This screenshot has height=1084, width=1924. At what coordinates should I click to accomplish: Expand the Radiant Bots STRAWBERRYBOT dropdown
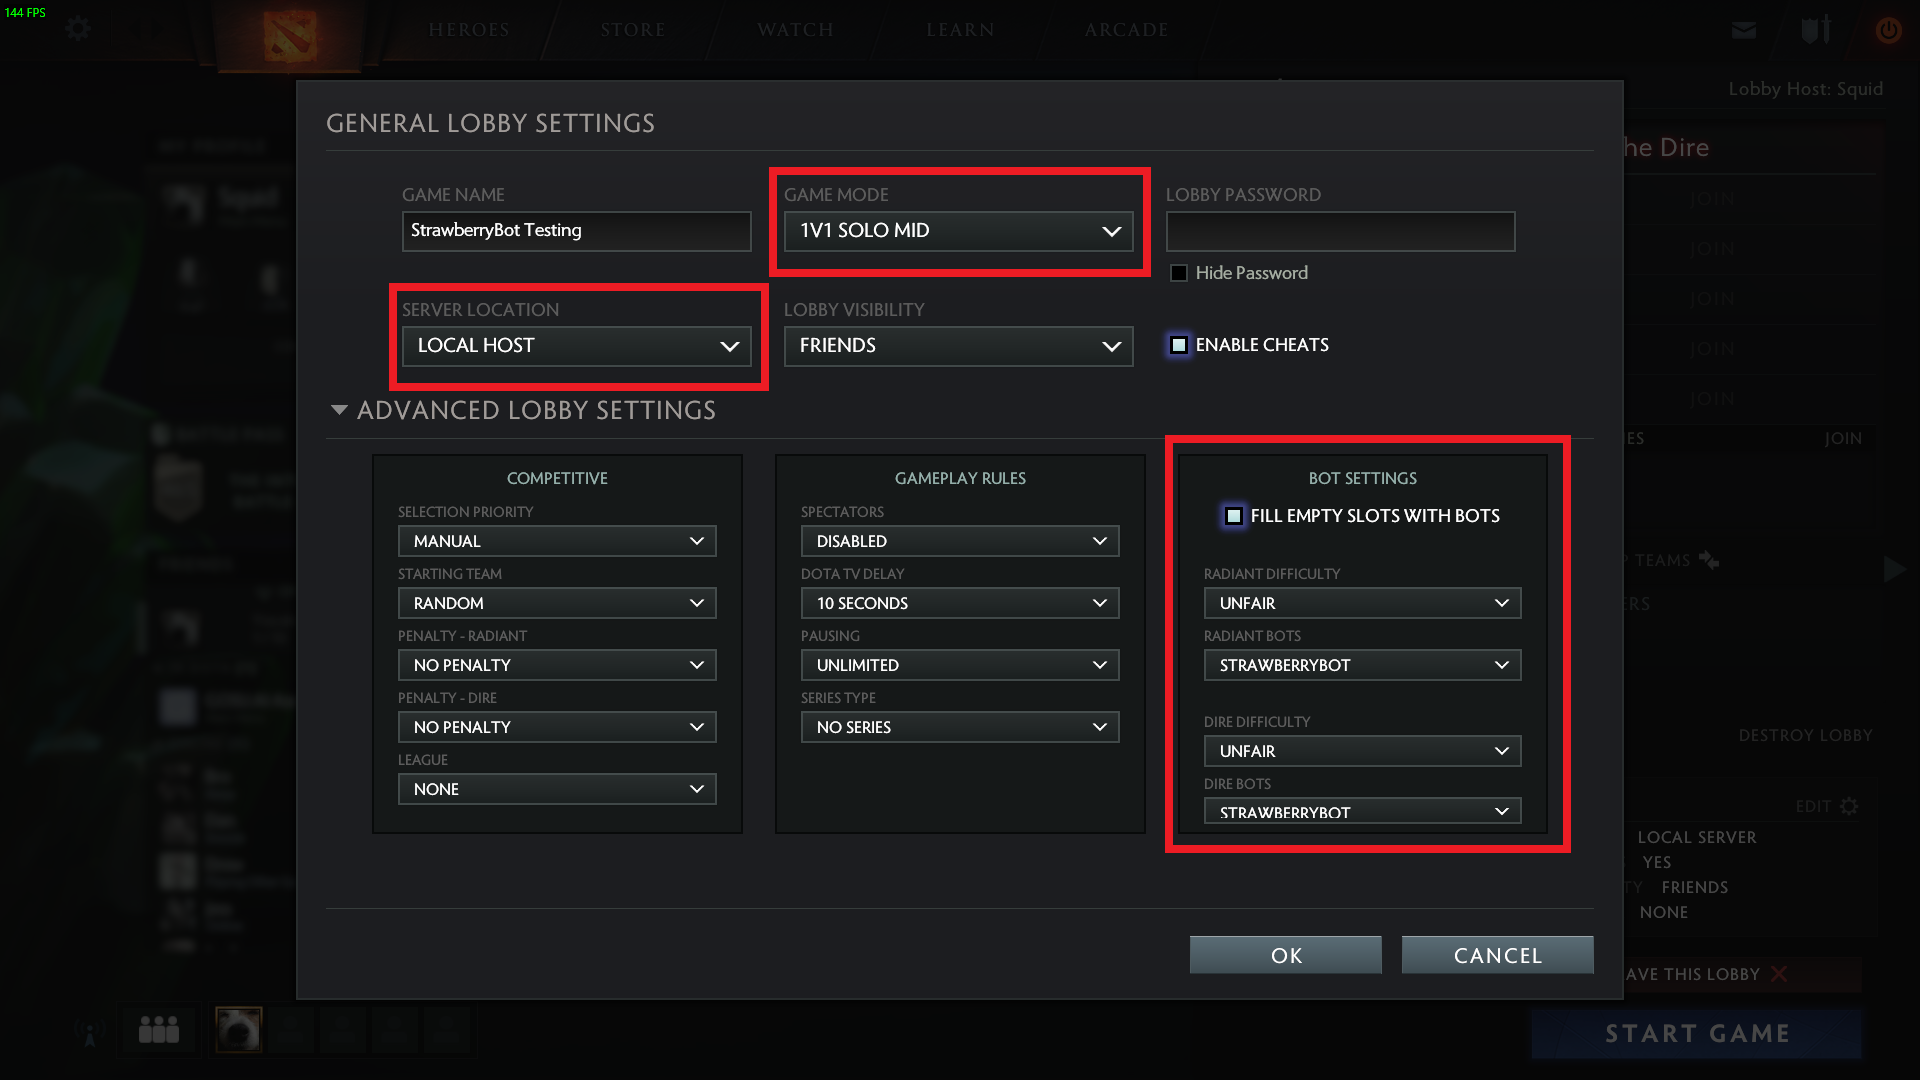pyautogui.click(x=1364, y=667)
